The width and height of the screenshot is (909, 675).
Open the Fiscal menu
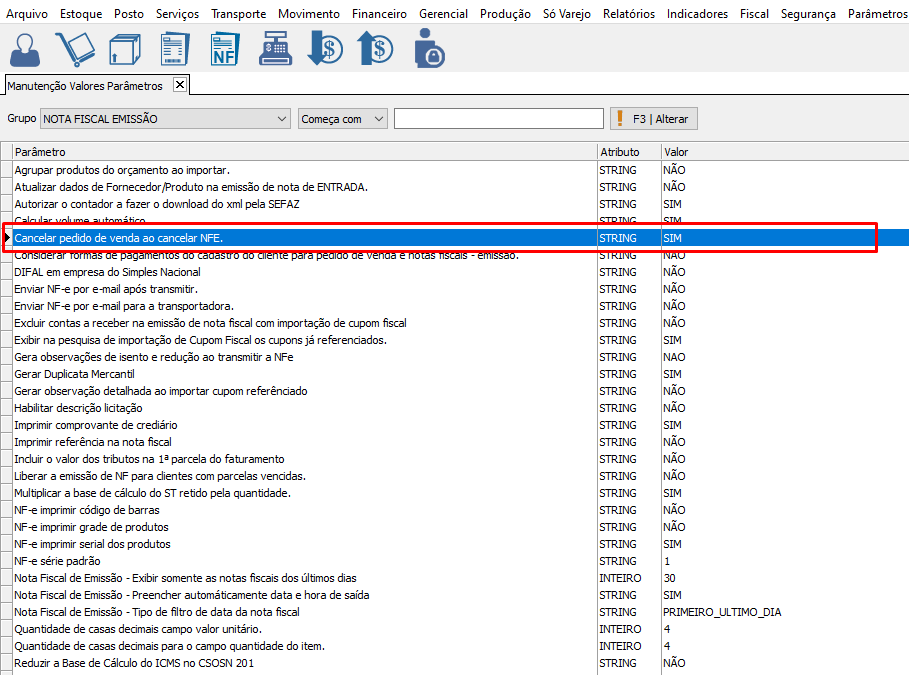[x=754, y=14]
